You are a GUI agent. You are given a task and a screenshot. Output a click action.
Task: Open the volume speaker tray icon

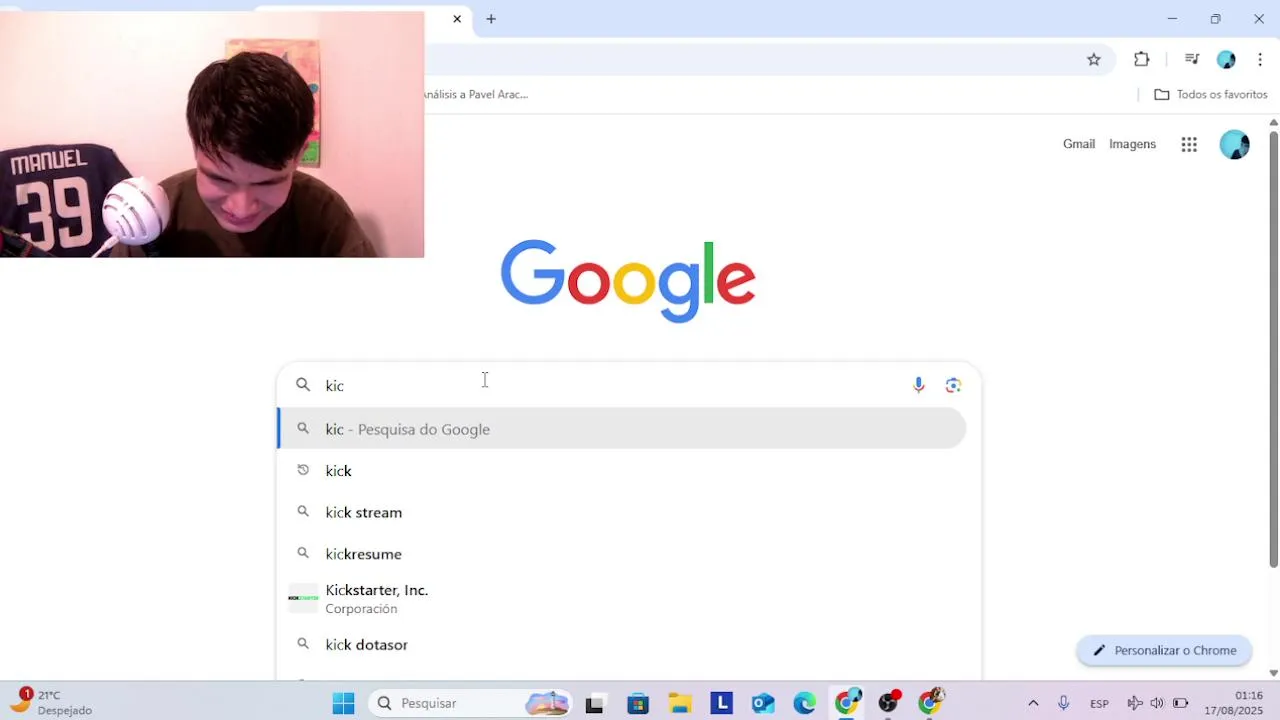pyautogui.click(x=1157, y=703)
